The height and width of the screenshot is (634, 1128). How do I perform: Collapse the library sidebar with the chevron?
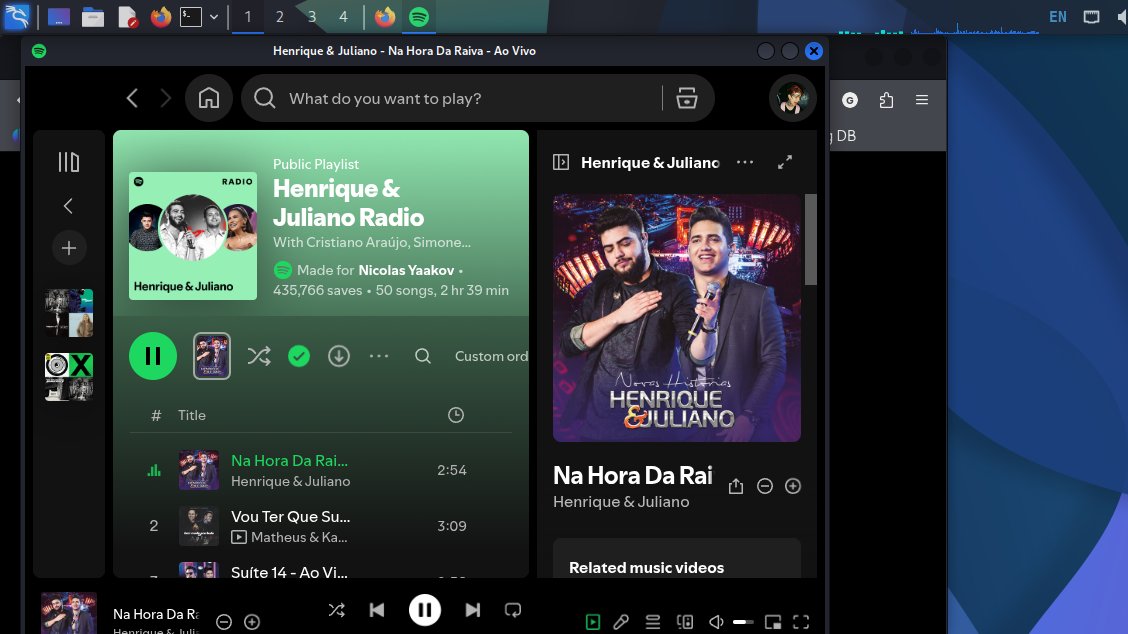pyautogui.click(x=68, y=206)
